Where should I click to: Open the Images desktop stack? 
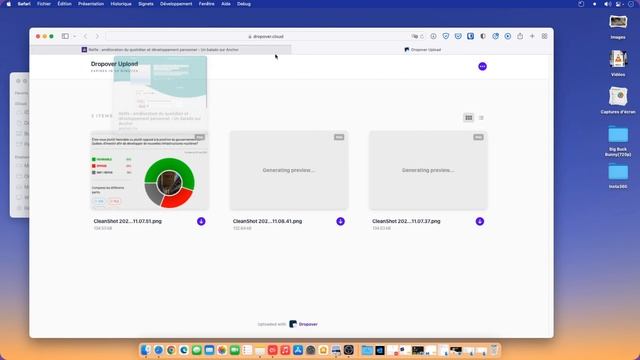[618, 27]
